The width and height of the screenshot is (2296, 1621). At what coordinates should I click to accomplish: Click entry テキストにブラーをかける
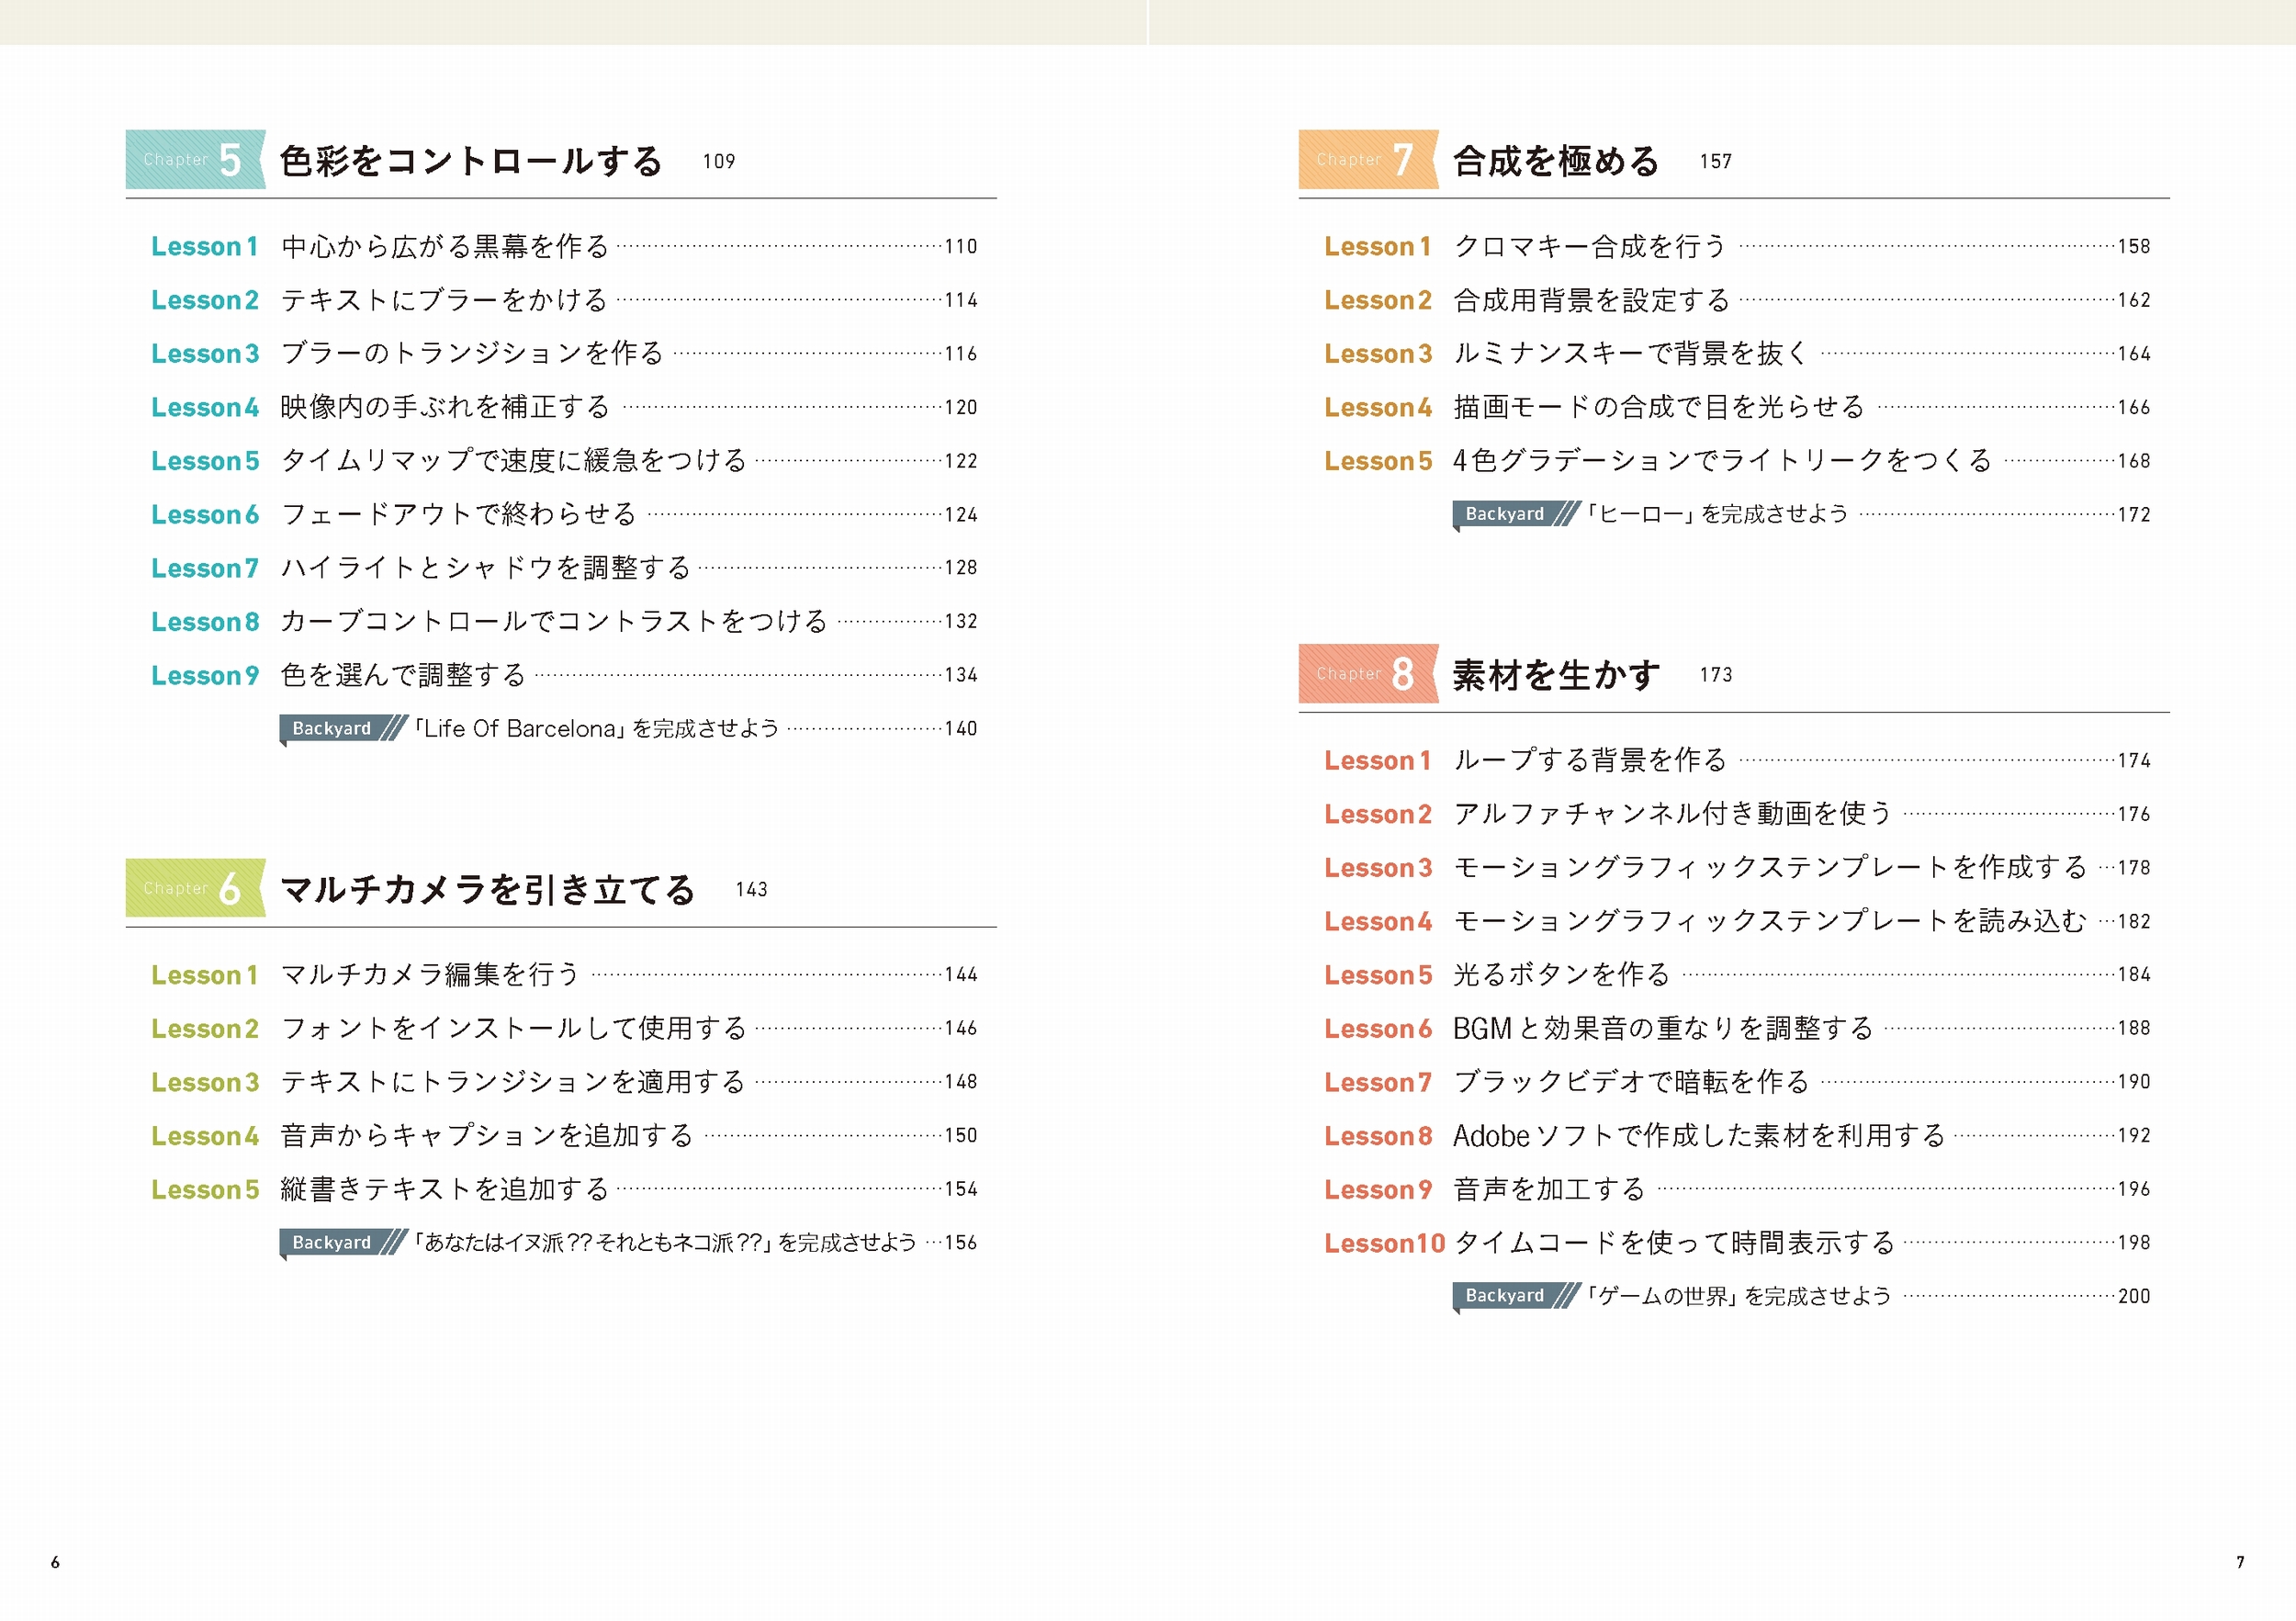point(445,300)
